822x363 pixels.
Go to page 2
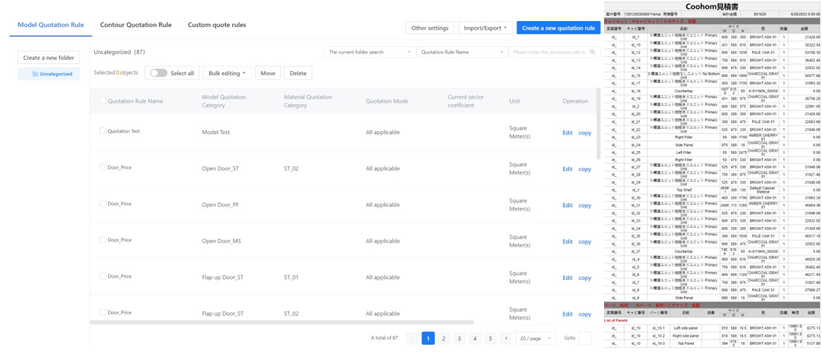(444, 338)
